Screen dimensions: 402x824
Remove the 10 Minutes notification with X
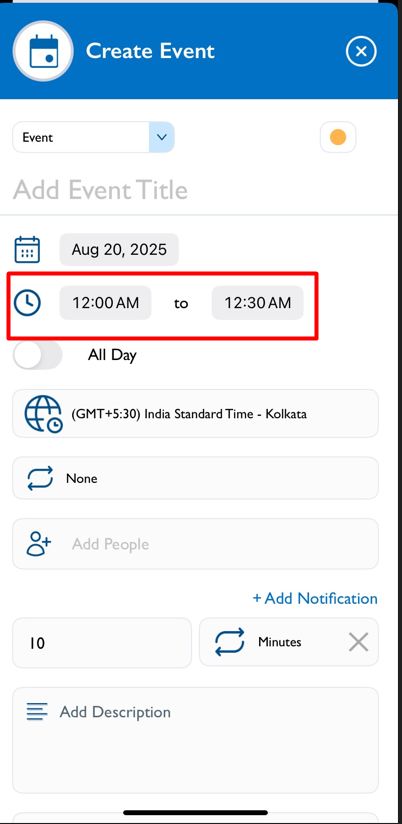point(358,642)
